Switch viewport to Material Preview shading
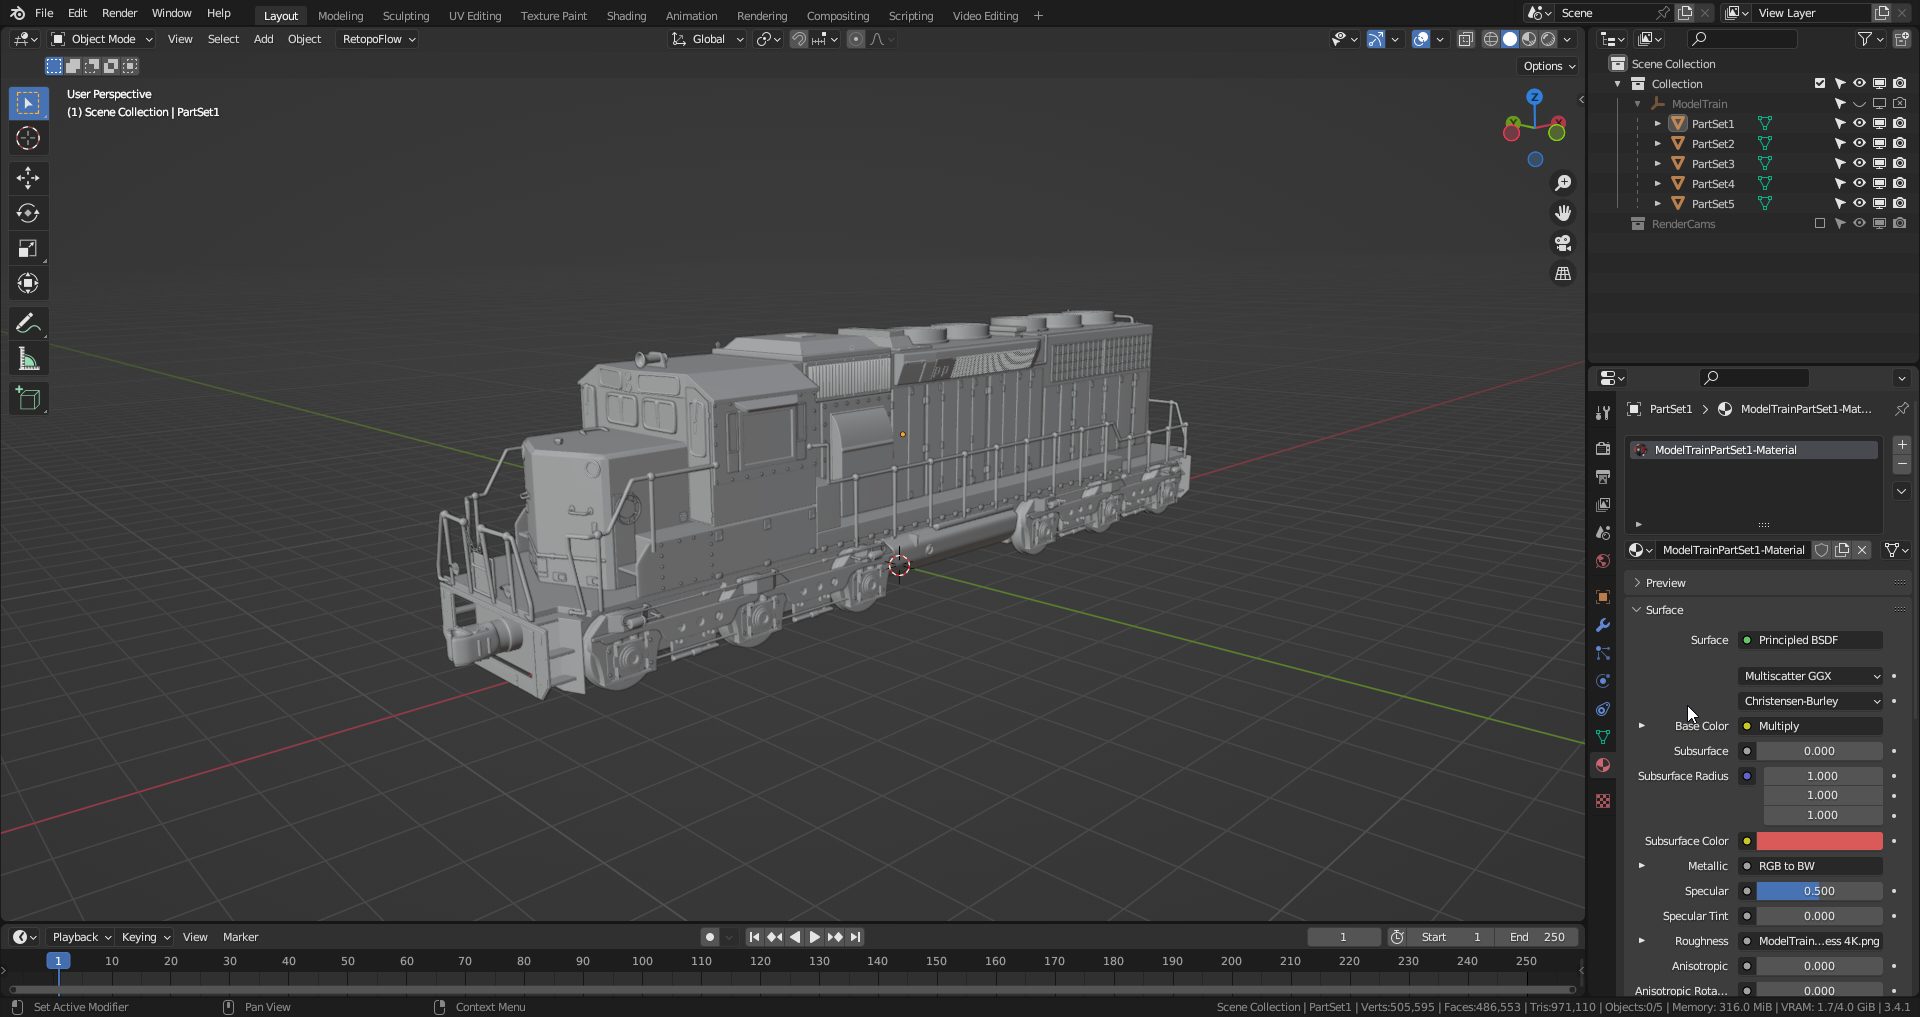The image size is (1920, 1017). pos(1528,39)
